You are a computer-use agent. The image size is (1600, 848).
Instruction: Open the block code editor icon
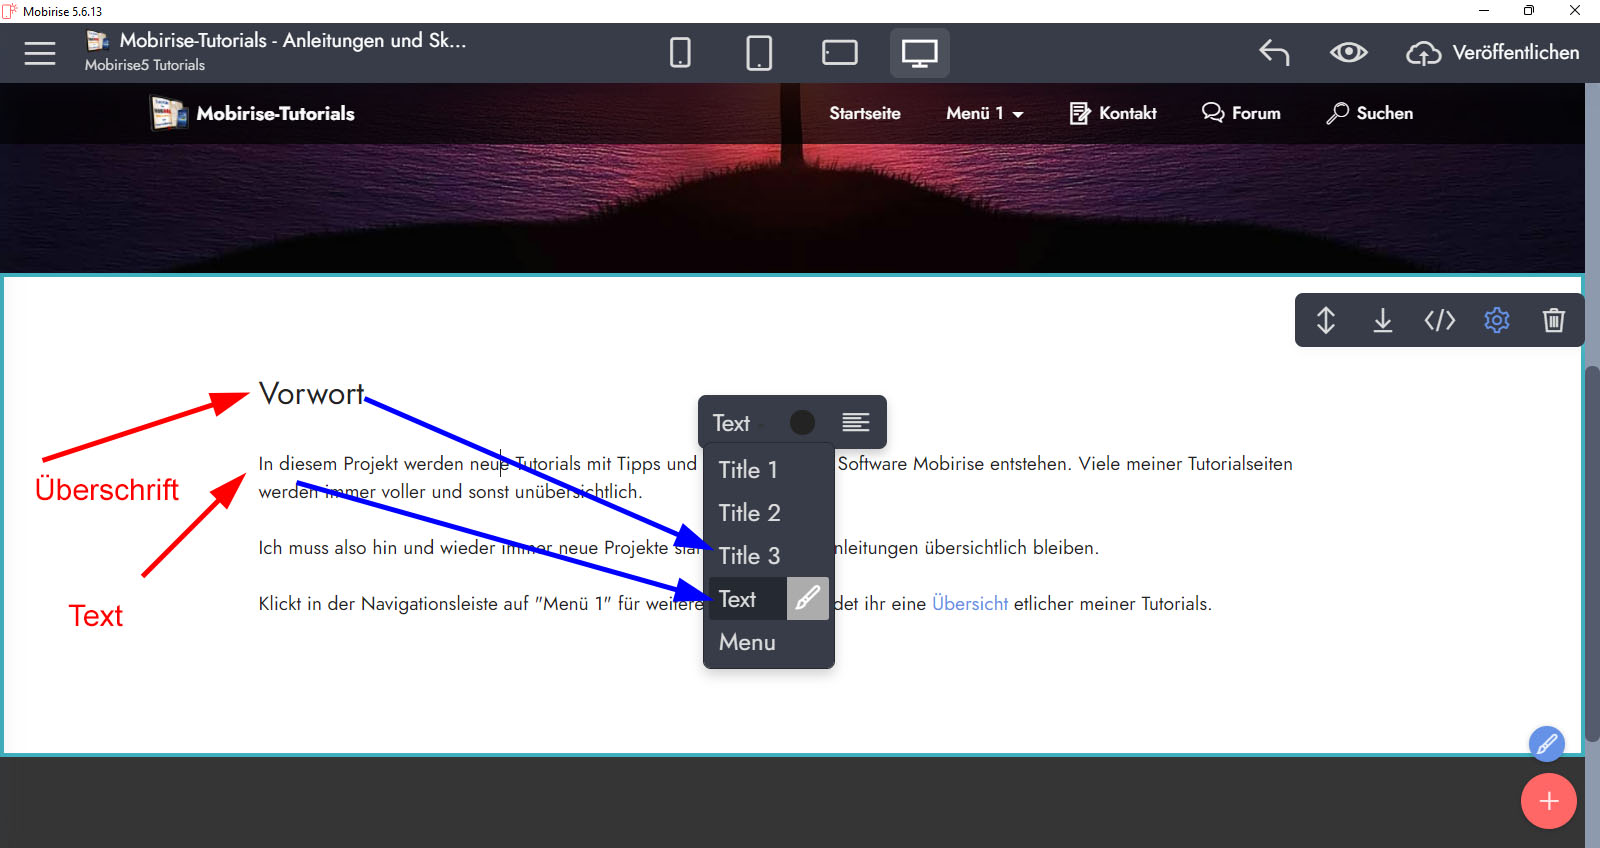click(1440, 320)
